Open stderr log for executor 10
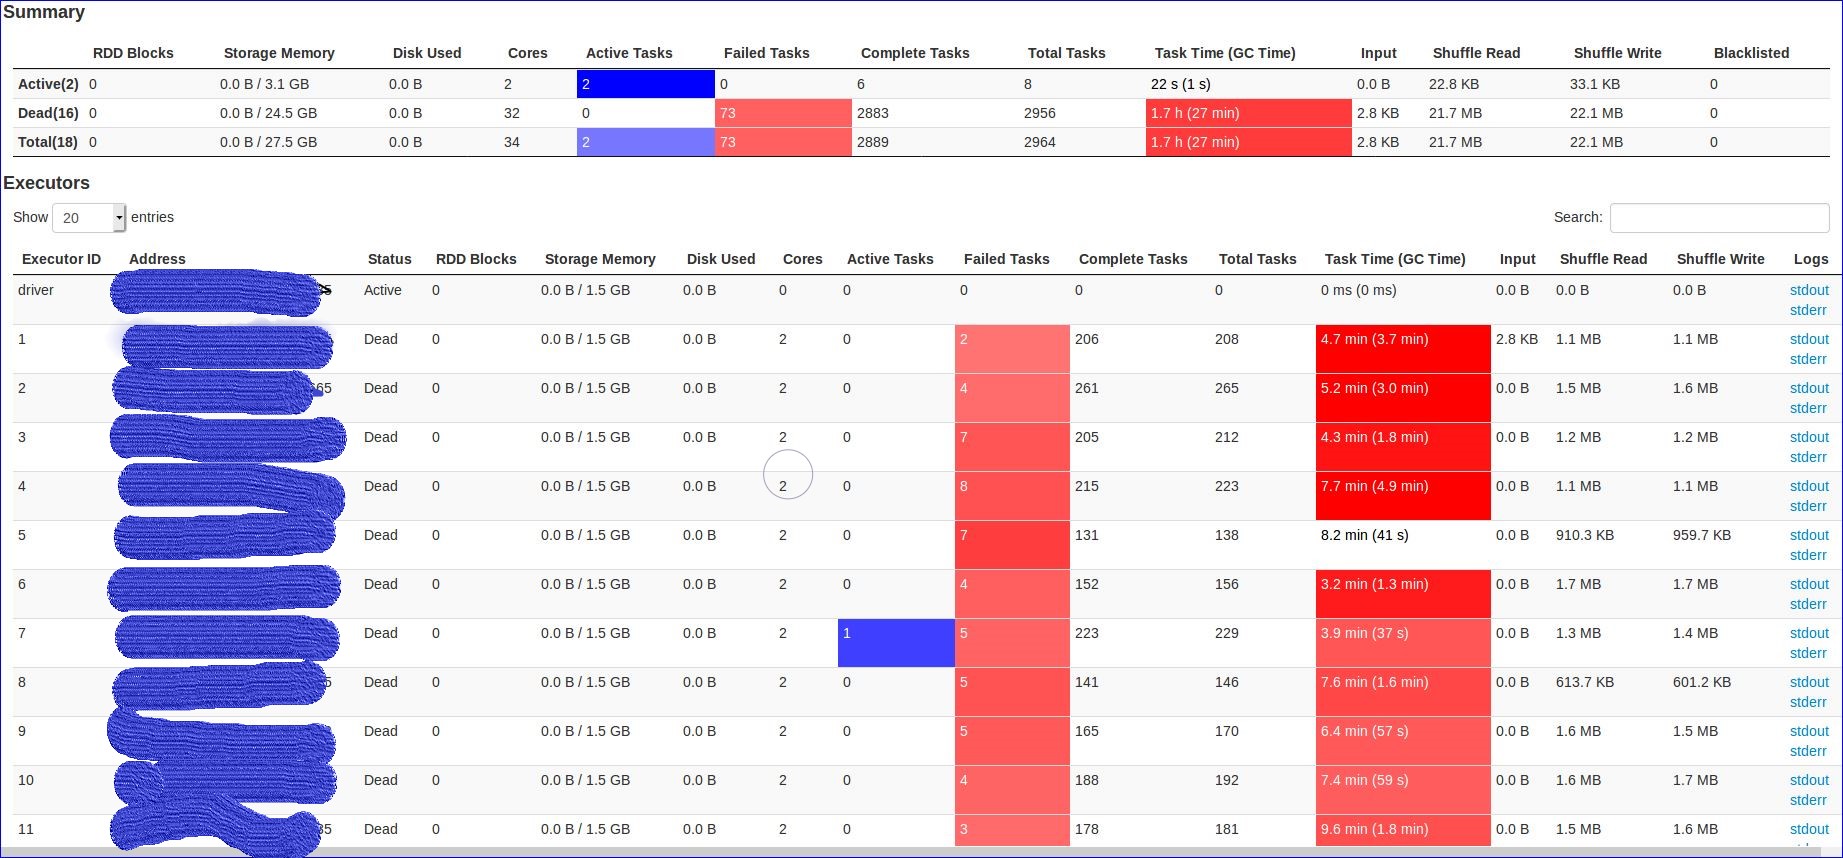This screenshot has height=858, width=1843. 1808,800
